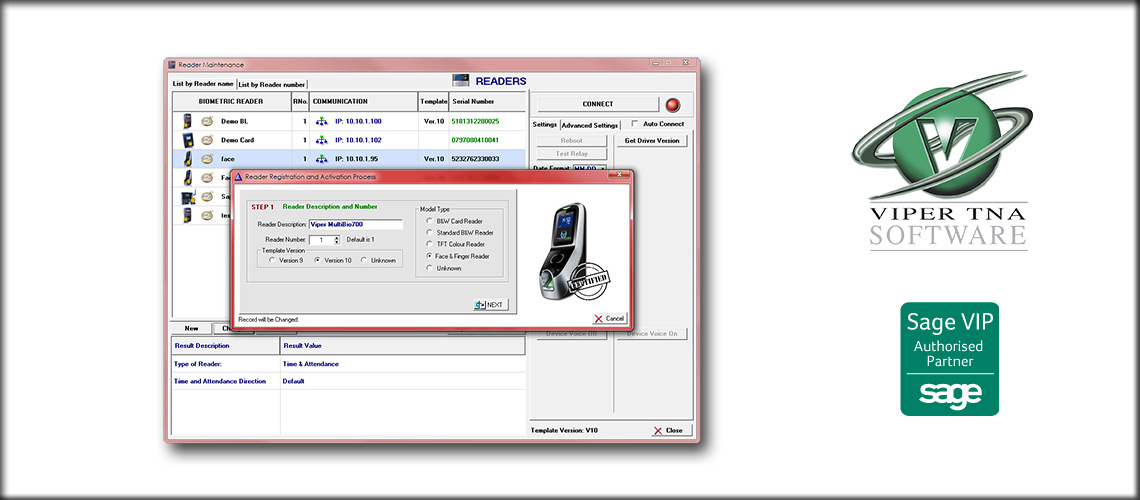The height and width of the screenshot is (500, 1140).
Task: Click the clock icon in the face row
Action: 206,158
